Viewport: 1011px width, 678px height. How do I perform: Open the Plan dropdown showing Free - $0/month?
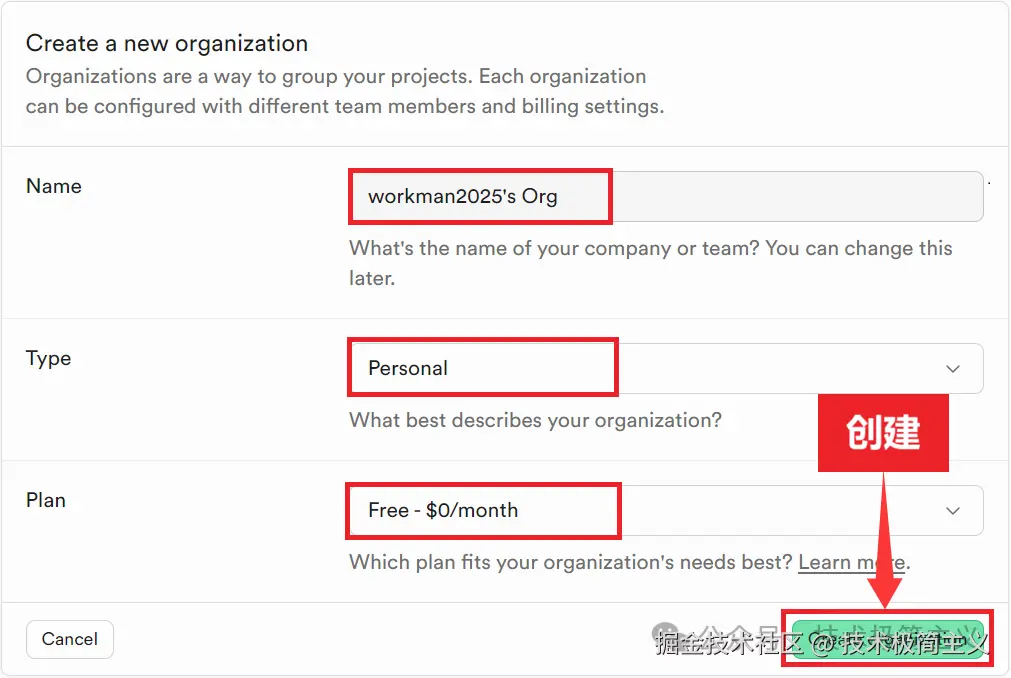[x=665, y=510]
